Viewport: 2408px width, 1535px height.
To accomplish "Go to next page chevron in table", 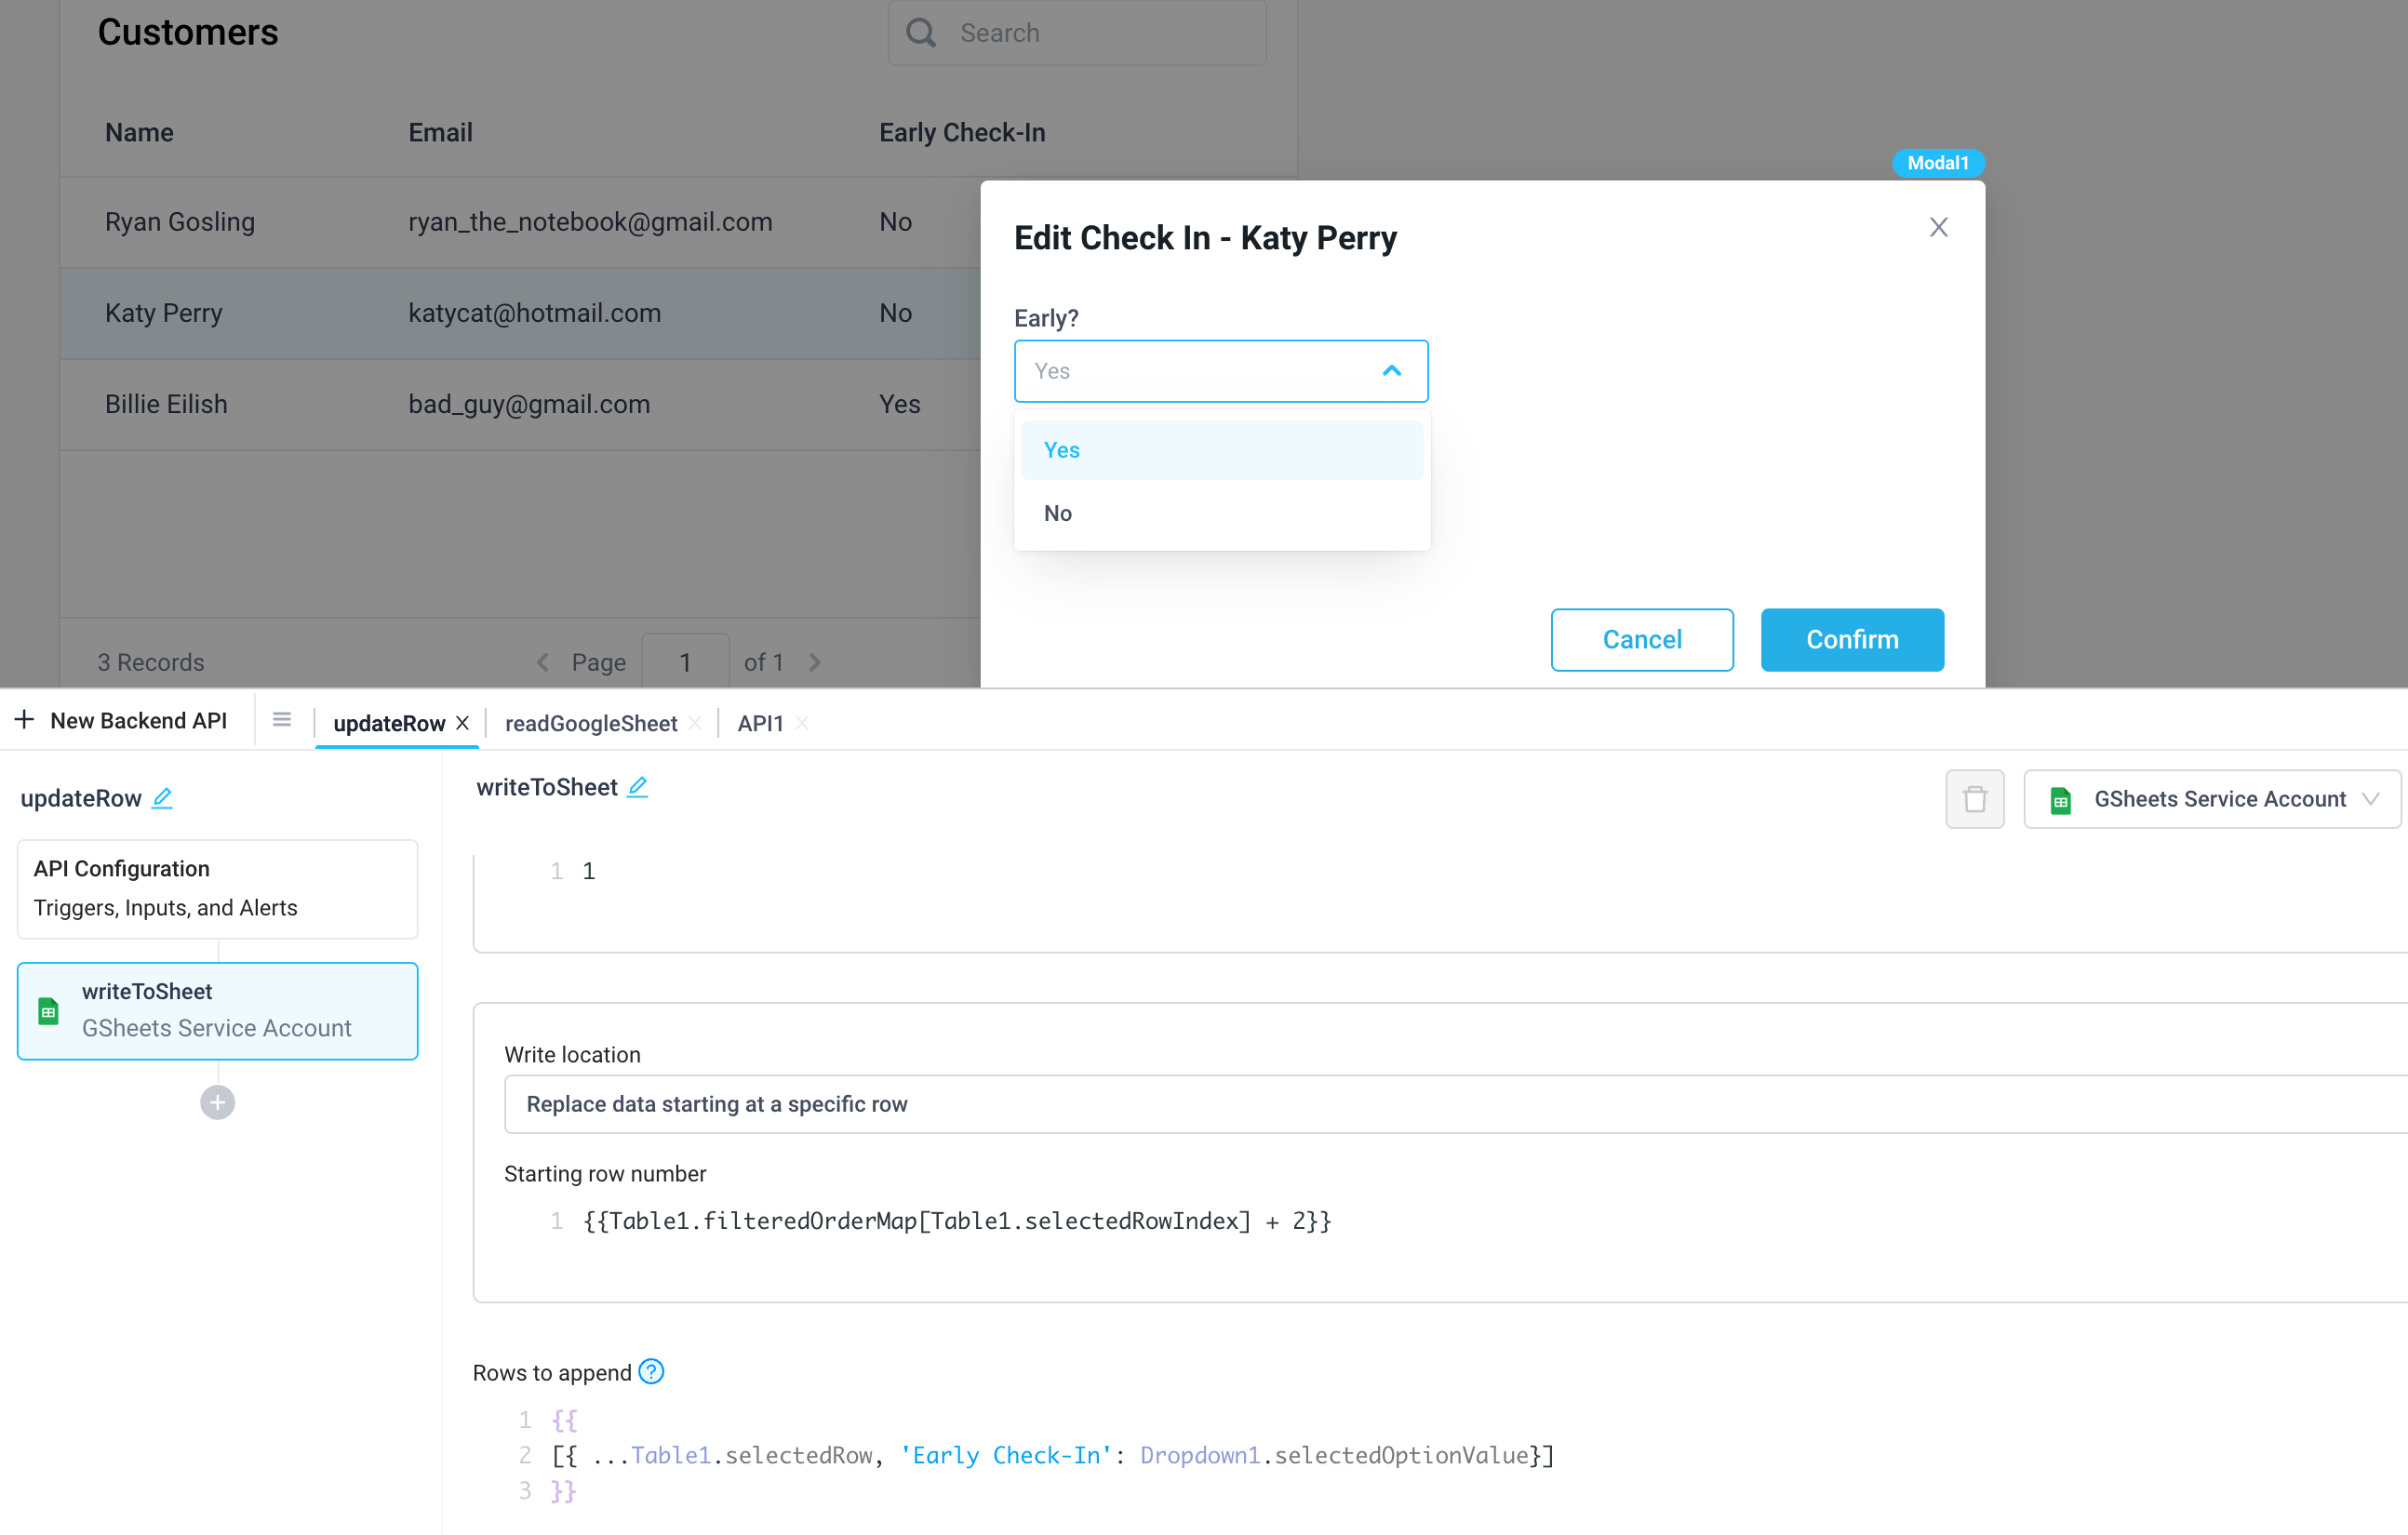I will coord(815,662).
